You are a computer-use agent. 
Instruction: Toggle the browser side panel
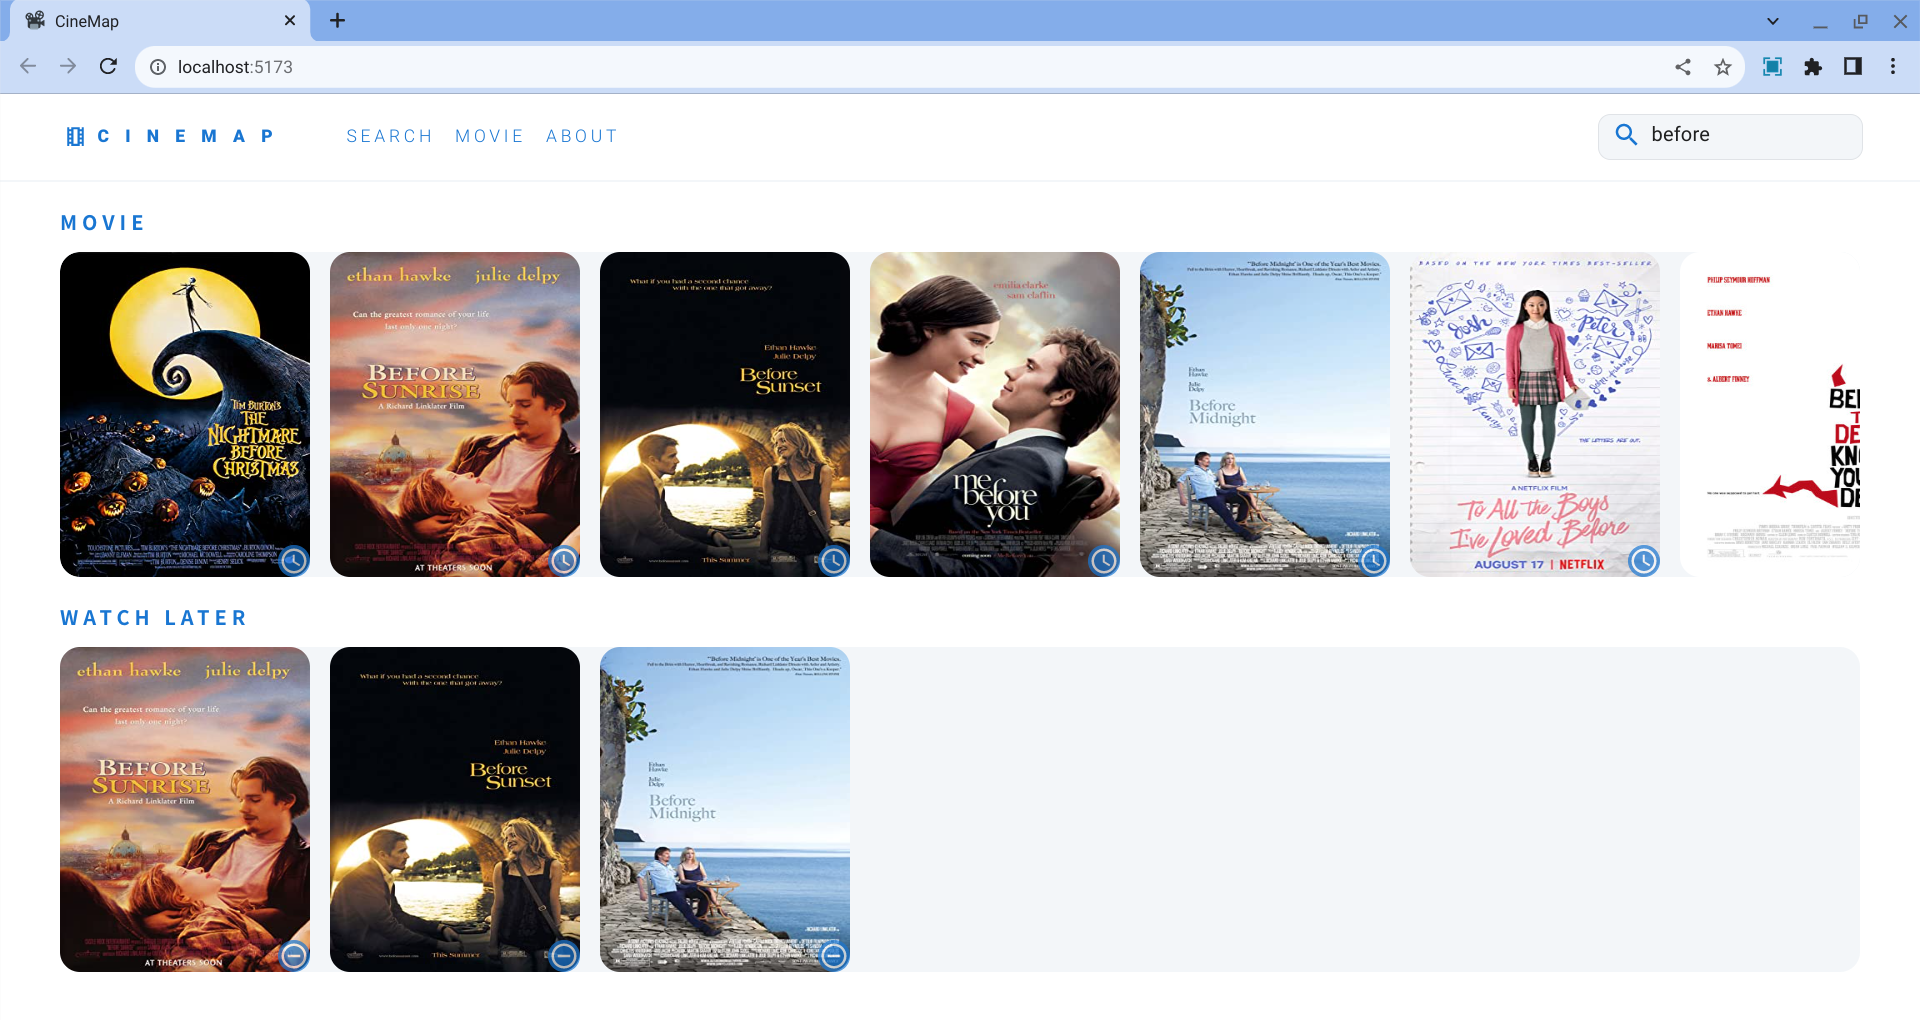click(x=1853, y=67)
